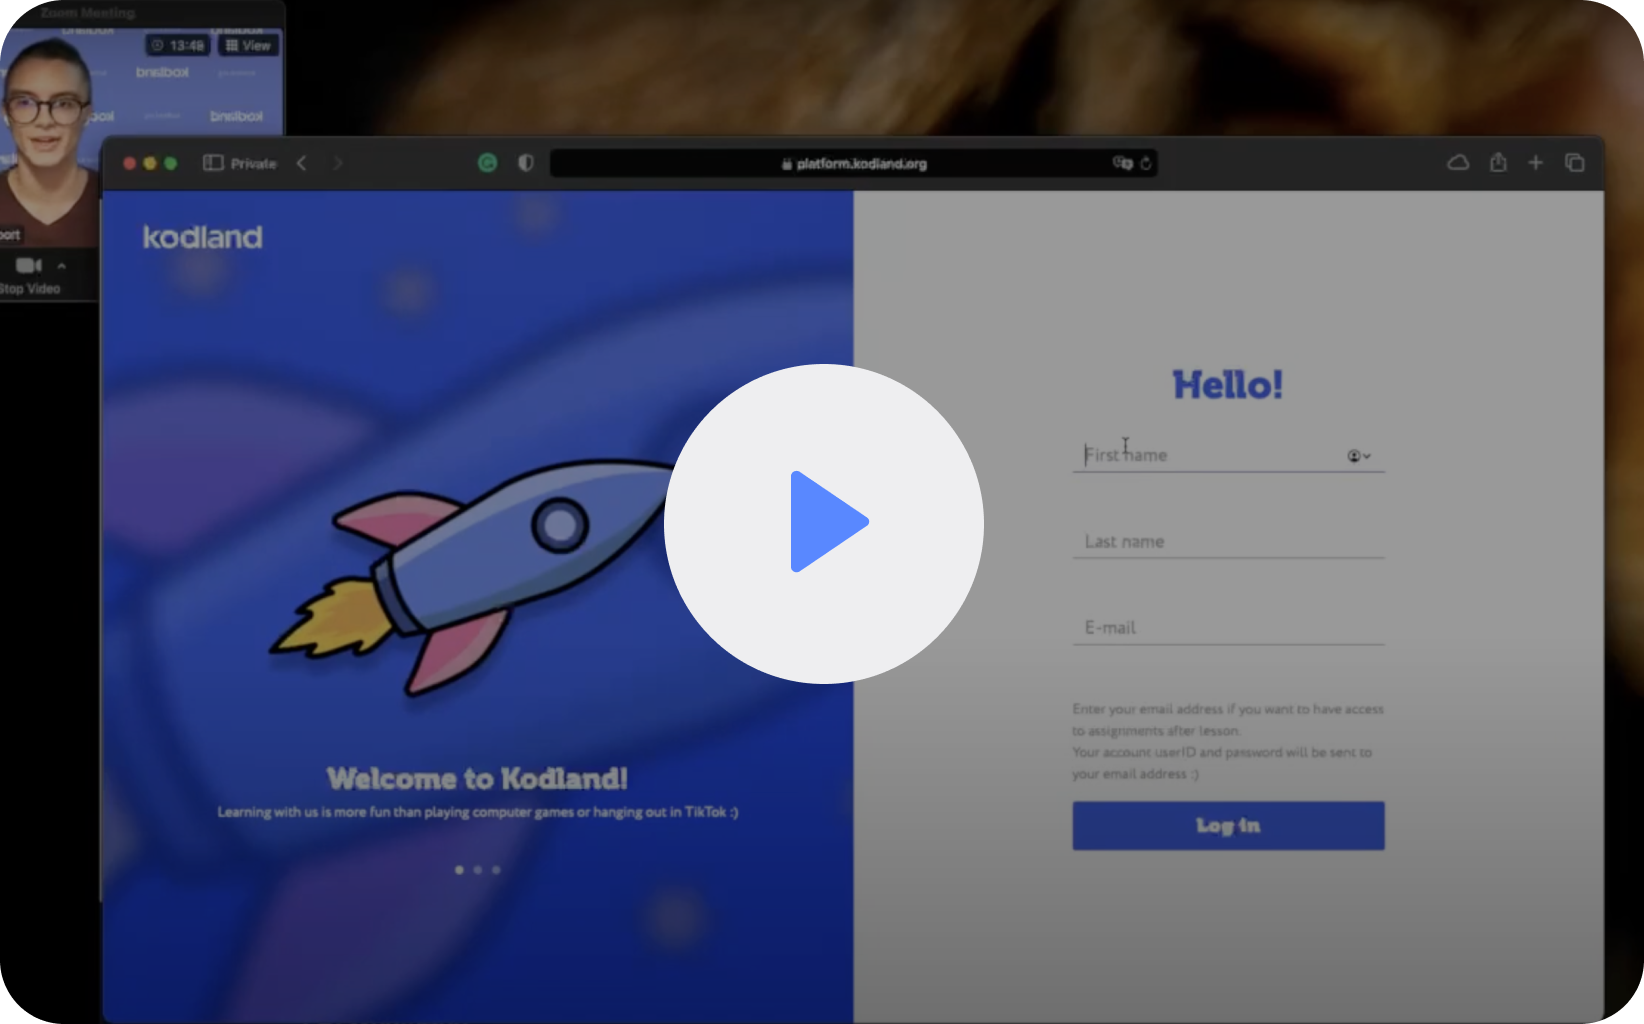Click the Last name input field
1644x1024 pixels.
tap(1228, 541)
